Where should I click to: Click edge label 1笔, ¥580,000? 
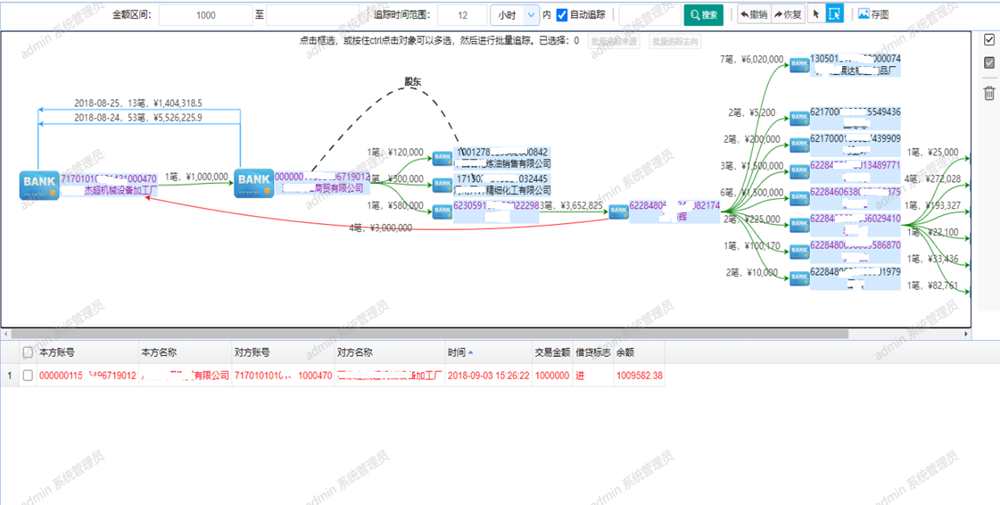pyautogui.click(x=395, y=205)
